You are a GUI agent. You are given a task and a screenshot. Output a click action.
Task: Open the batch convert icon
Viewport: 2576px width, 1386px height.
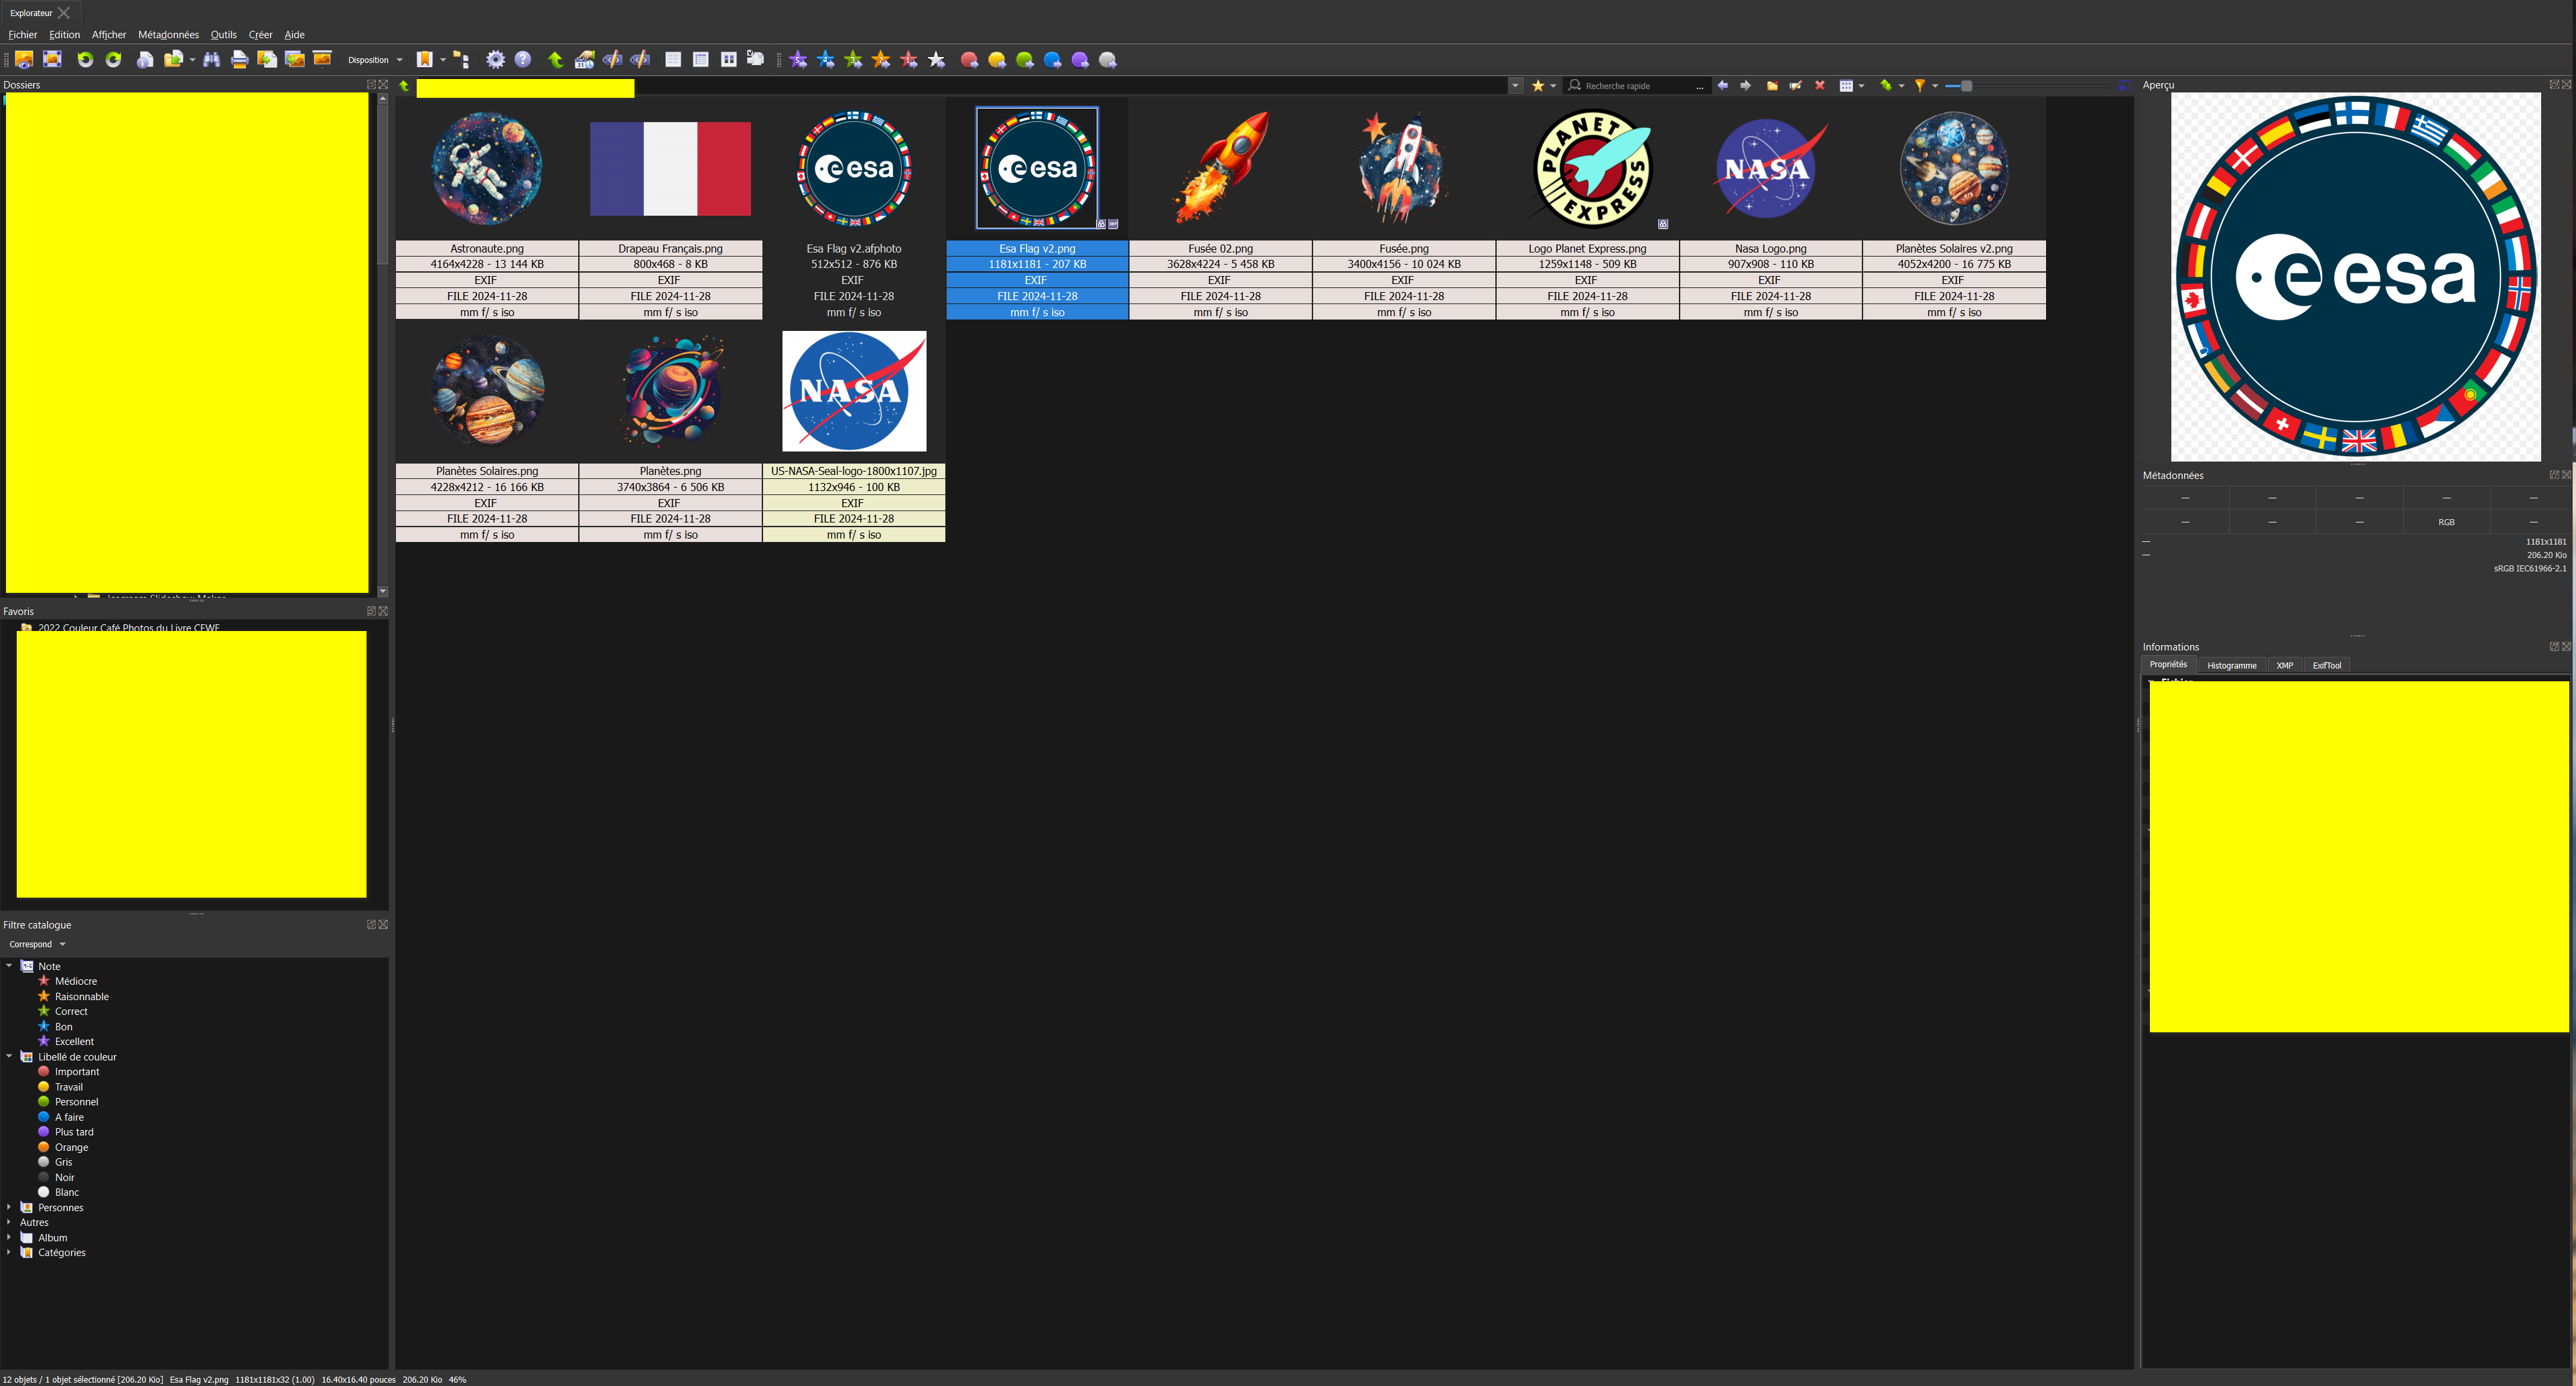(295, 60)
